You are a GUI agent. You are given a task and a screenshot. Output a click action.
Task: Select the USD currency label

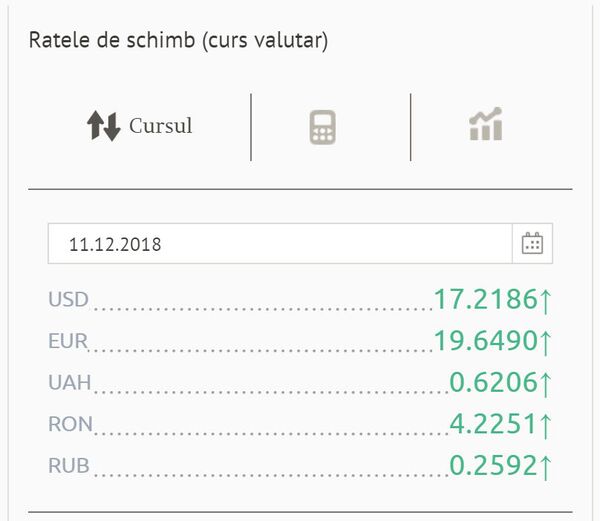pyautogui.click(x=68, y=299)
